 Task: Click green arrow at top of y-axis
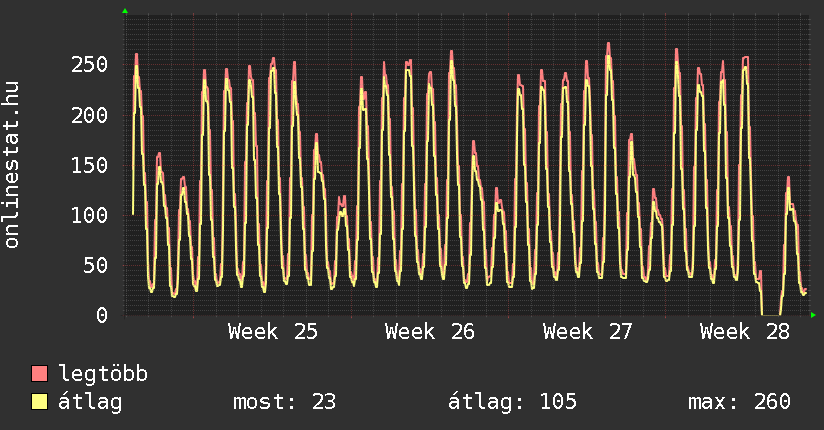pos(125,11)
